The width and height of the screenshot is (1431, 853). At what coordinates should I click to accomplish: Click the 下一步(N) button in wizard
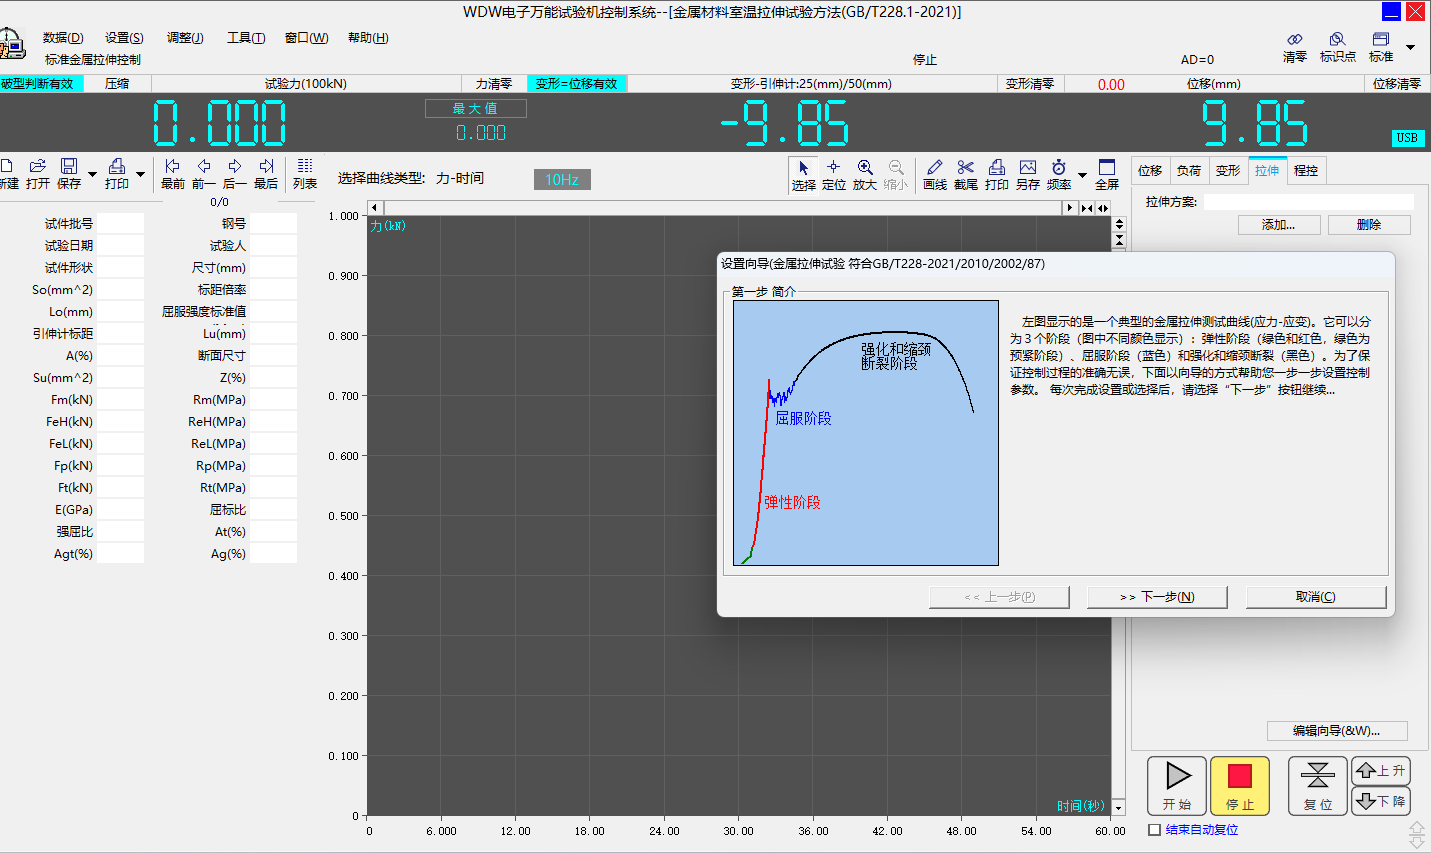click(1157, 597)
